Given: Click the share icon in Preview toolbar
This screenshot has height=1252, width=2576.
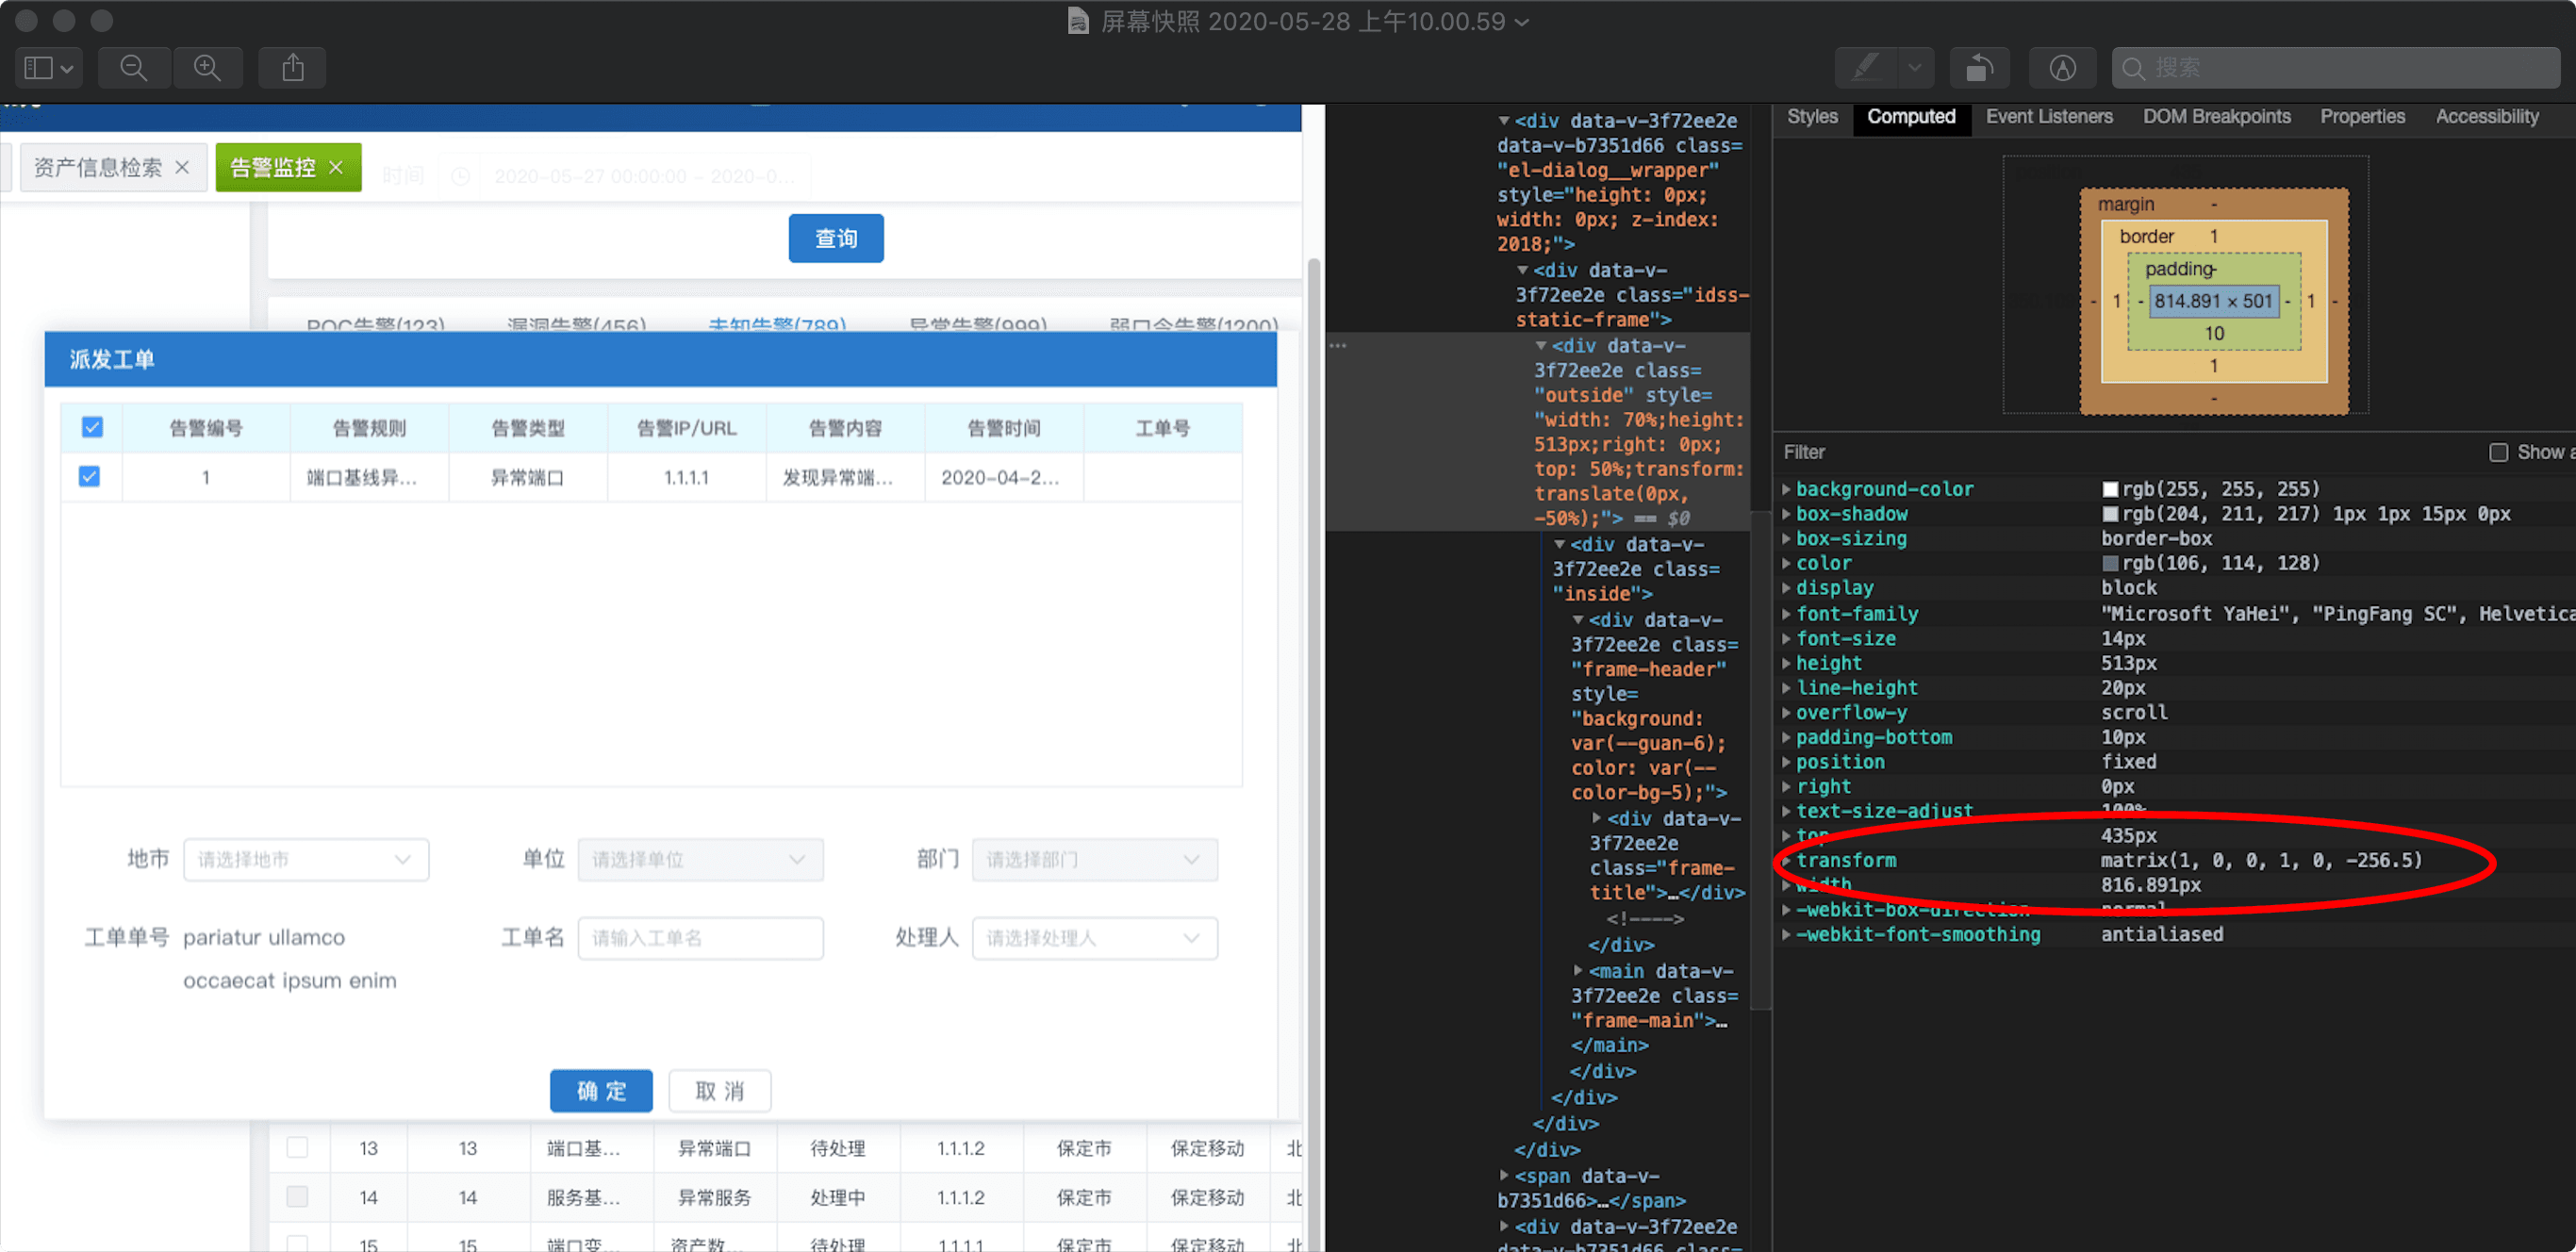Looking at the screenshot, I should [x=292, y=68].
